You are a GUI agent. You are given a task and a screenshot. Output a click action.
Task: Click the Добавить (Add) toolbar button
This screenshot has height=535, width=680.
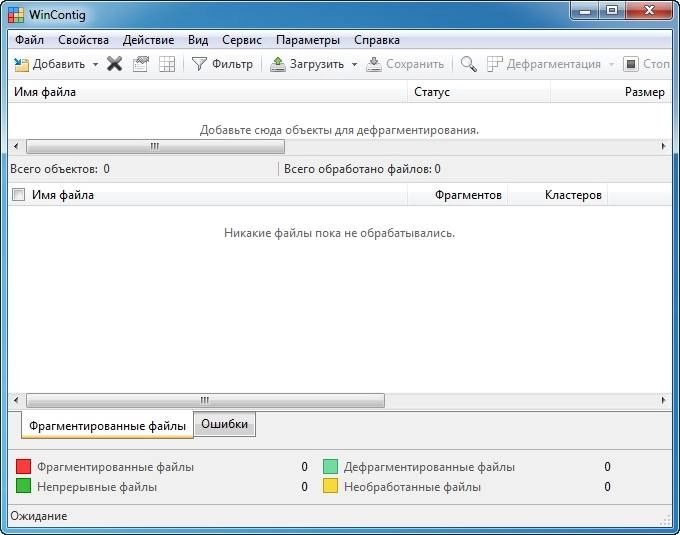pyautogui.click(x=49, y=64)
